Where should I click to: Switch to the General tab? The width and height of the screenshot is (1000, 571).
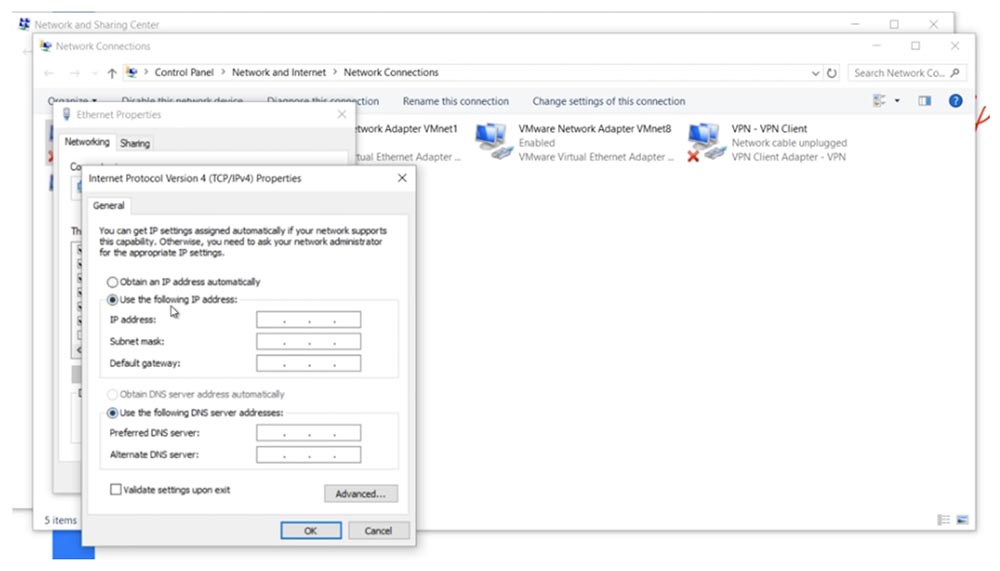pyautogui.click(x=108, y=205)
